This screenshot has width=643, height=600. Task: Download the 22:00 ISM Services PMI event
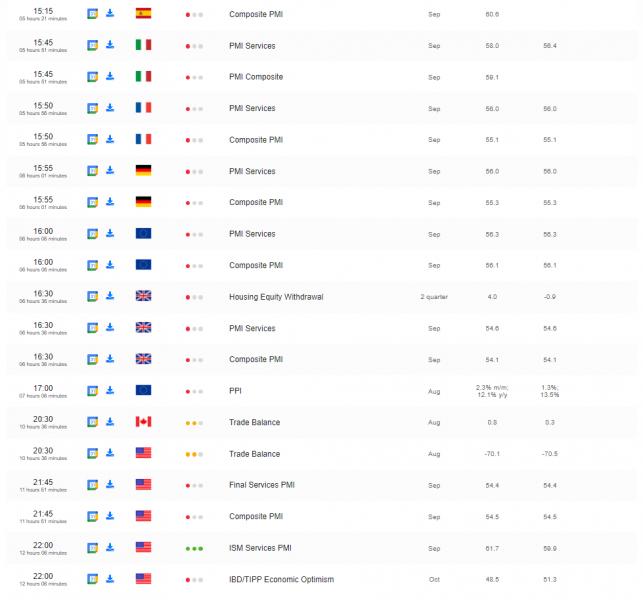[x=110, y=548]
